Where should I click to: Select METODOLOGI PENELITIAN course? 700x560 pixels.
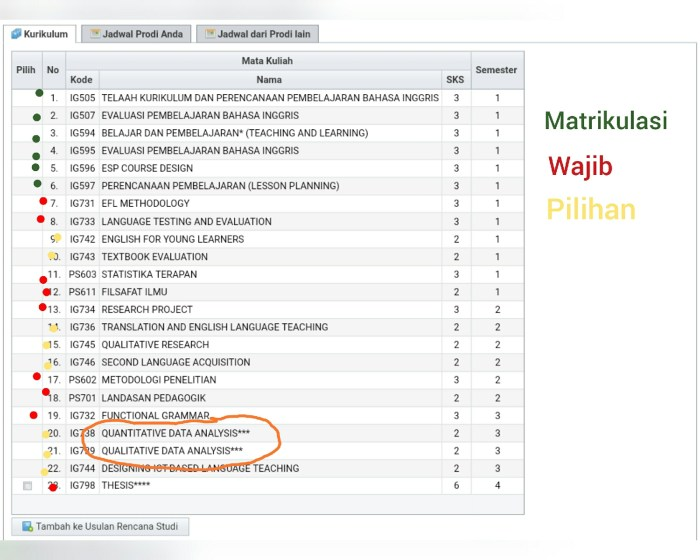click(x=159, y=380)
